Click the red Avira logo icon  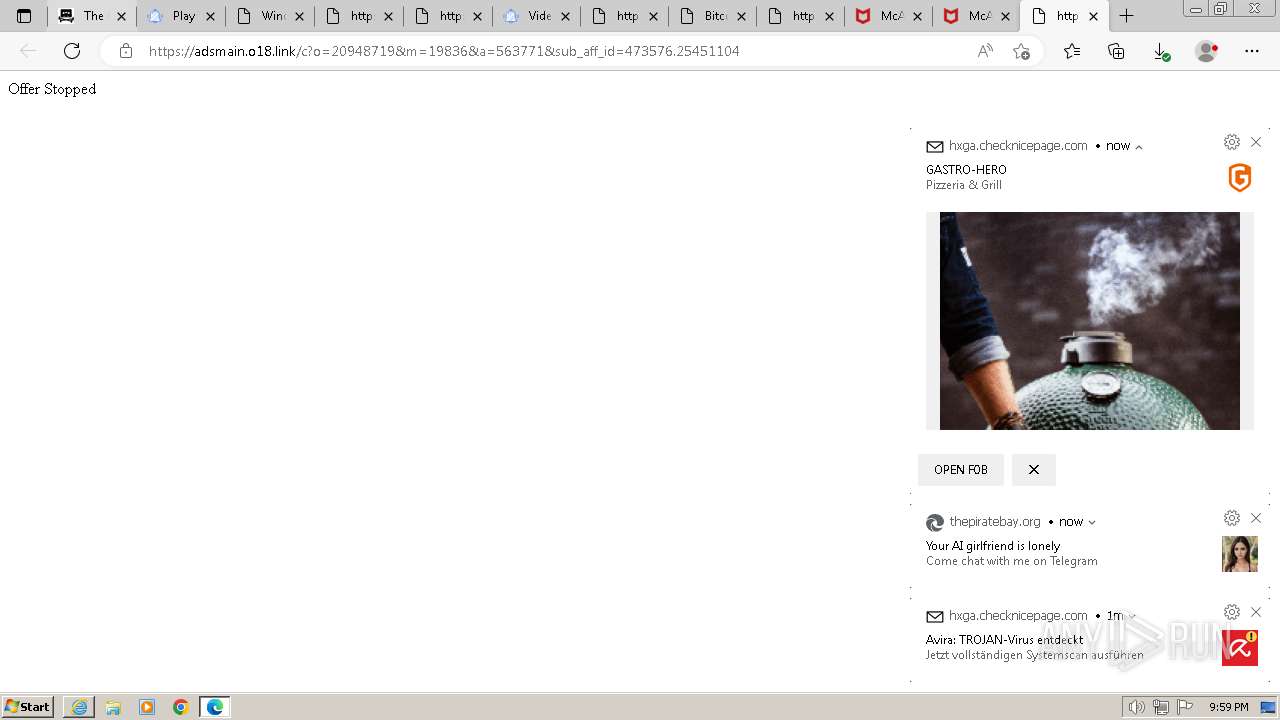click(x=1240, y=648)
